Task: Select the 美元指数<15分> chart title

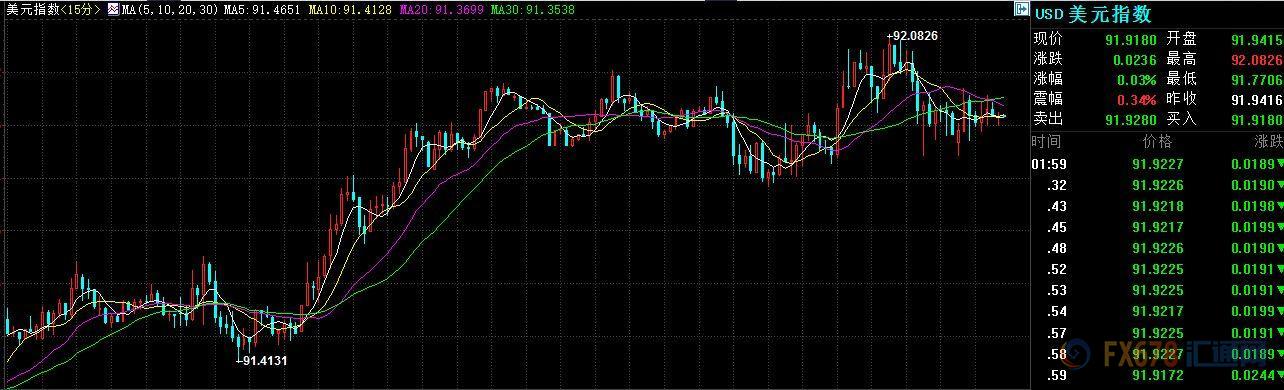Action: [51, 10]
